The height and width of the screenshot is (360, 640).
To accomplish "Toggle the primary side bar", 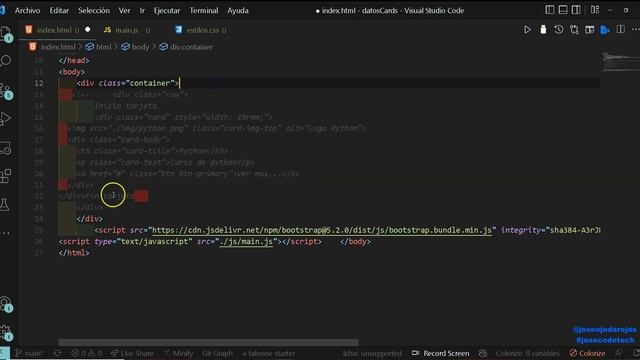I will click(x=550, y=10).
